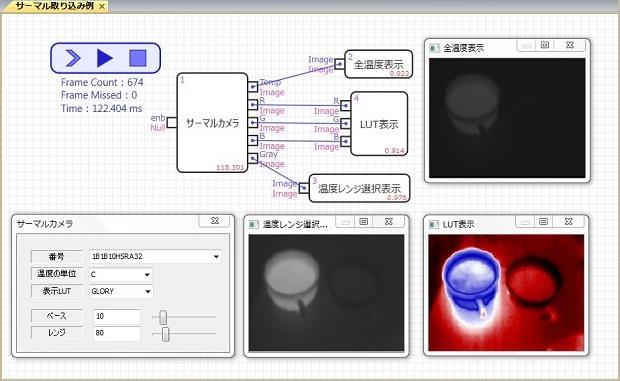
Task: Click the 番号 label
Action: point(57,257)
